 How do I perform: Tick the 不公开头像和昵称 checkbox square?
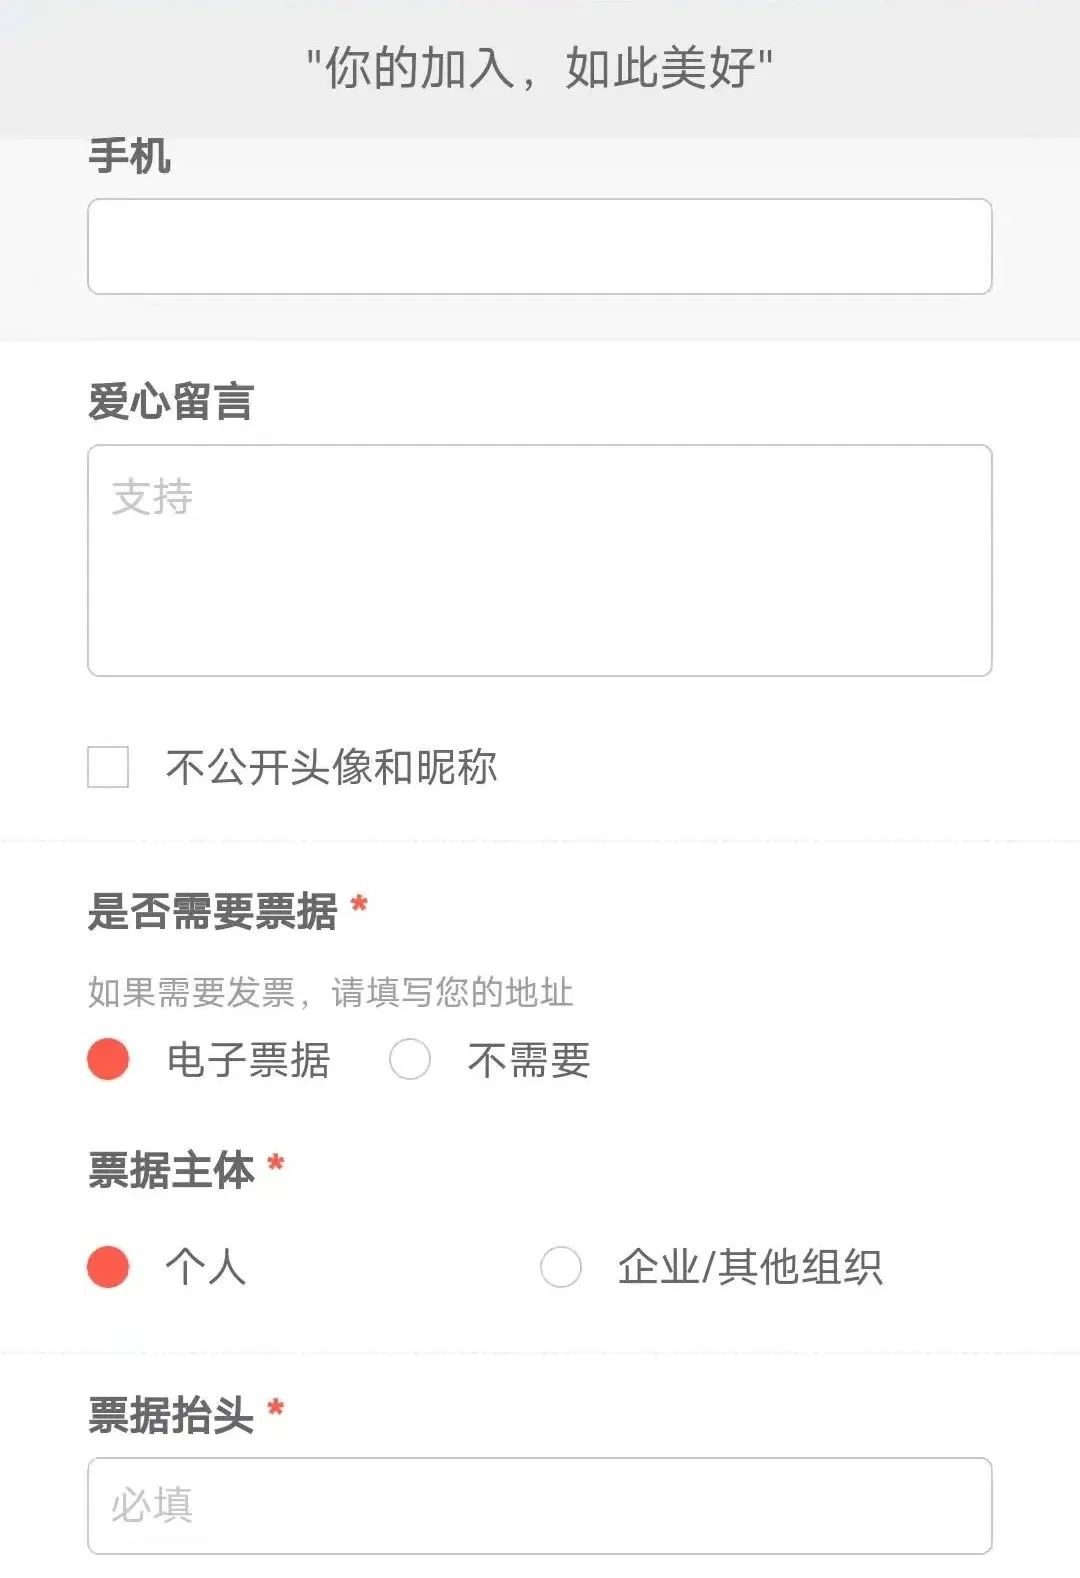[x=108, y=767]
